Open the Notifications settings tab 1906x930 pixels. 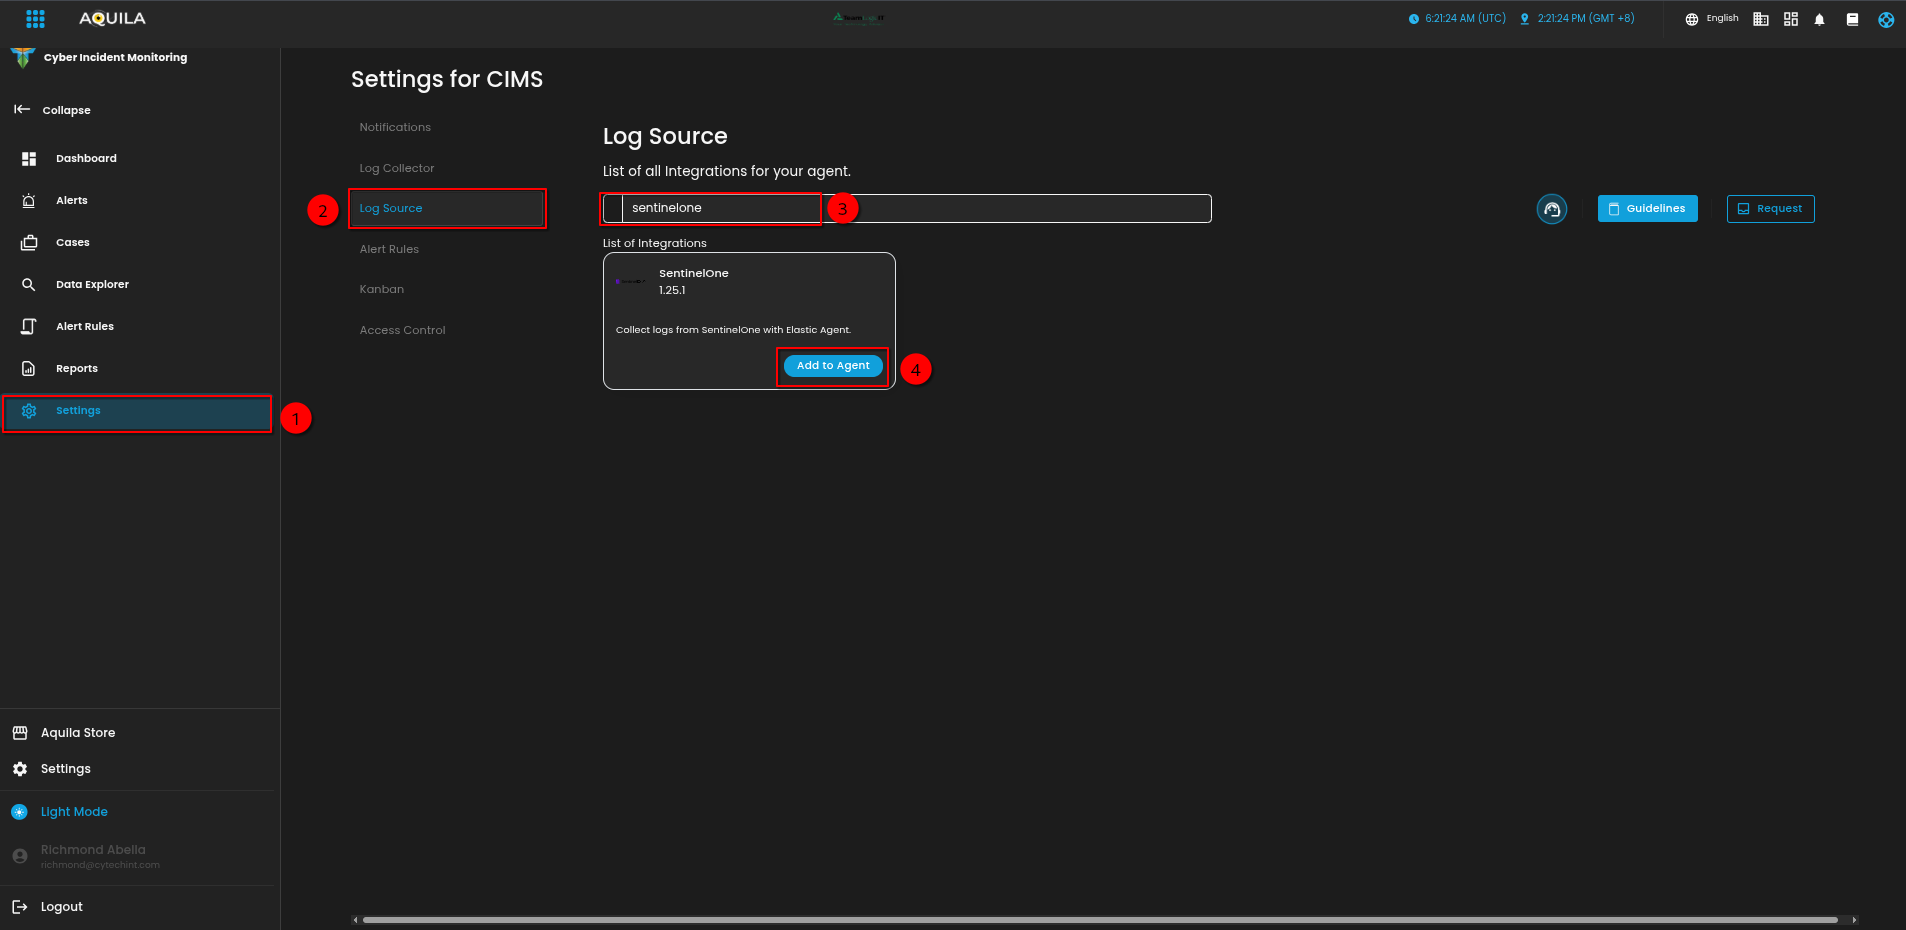pyautogui.click(x=395, y=127)
